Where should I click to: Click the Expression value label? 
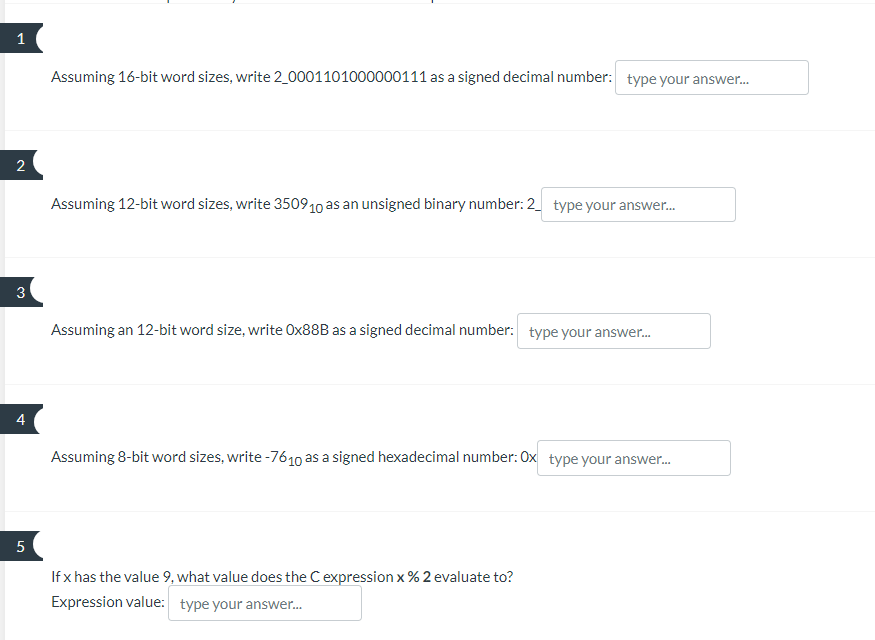click(x=106, y=602)
